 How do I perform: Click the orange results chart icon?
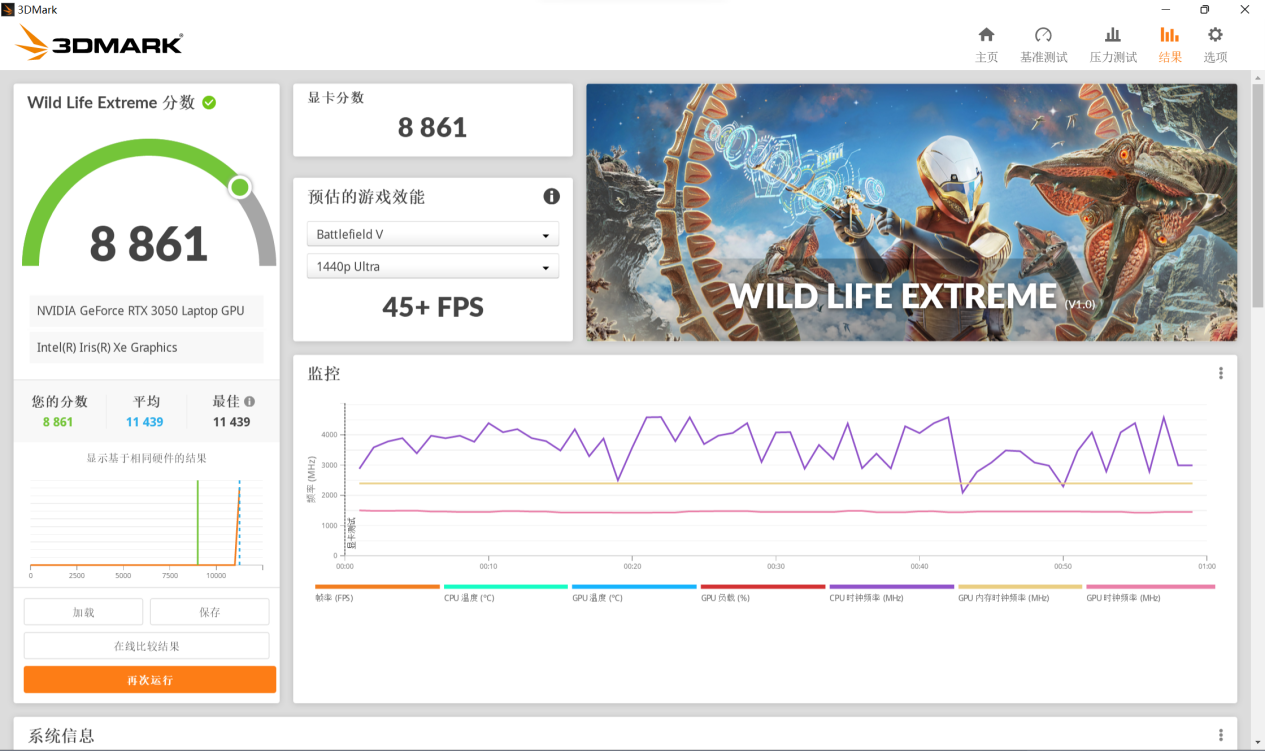click(x=1170, y=34)
